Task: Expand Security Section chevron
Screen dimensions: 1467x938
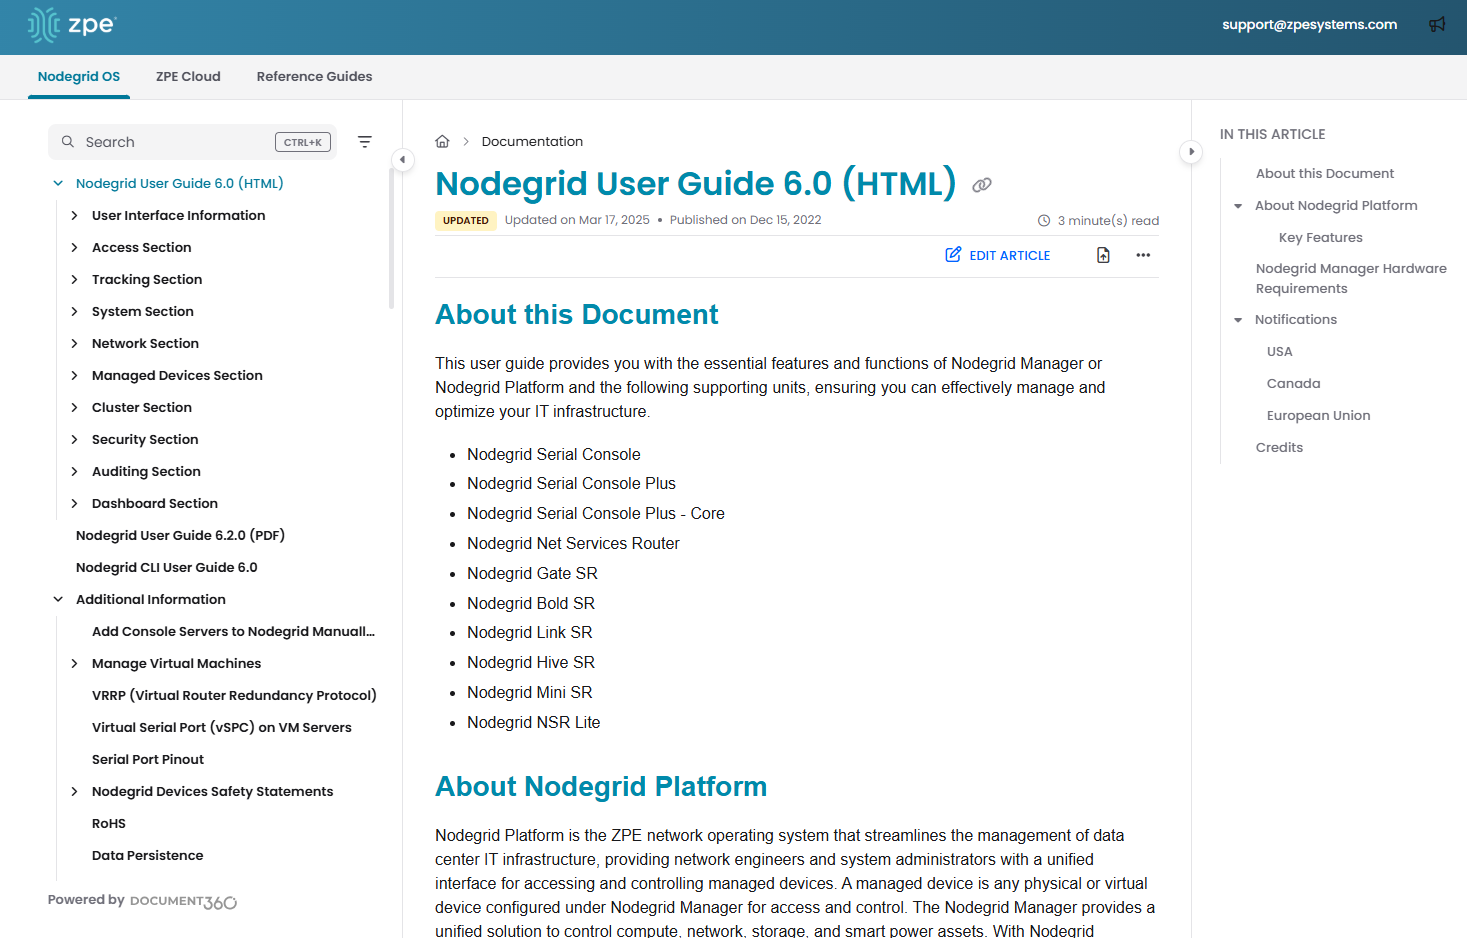Action: pos(74,439)
